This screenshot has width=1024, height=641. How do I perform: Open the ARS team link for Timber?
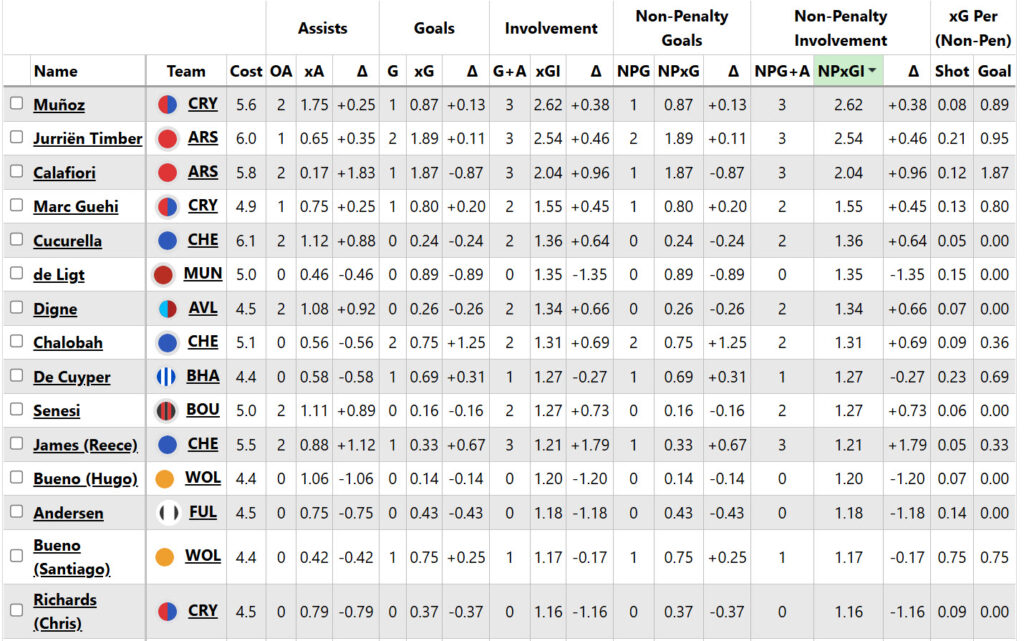click(202, 138)
